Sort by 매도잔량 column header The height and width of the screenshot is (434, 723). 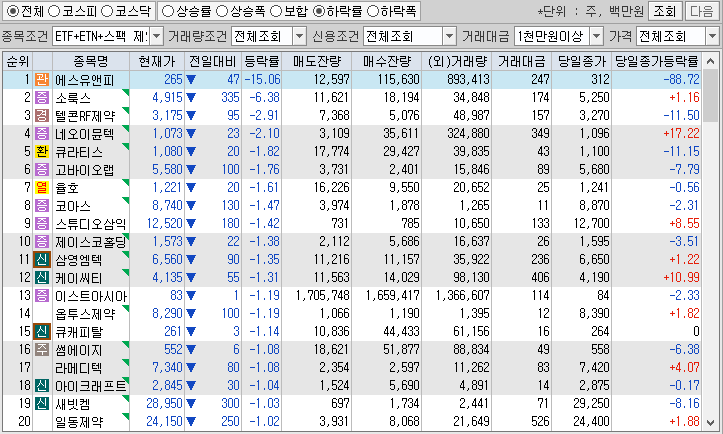pos(317,61)
